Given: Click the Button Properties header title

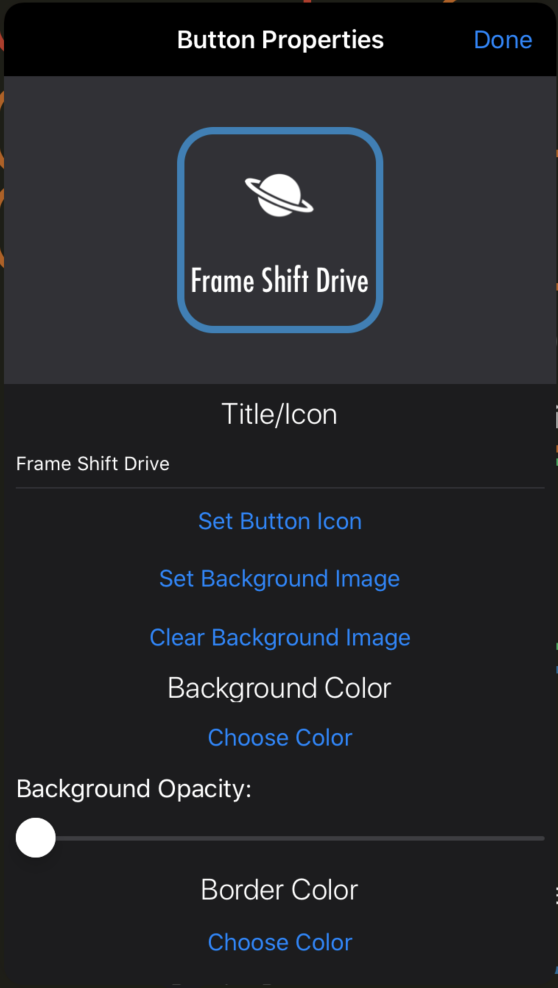Looking at the screenshot, I should pos(280,40).
